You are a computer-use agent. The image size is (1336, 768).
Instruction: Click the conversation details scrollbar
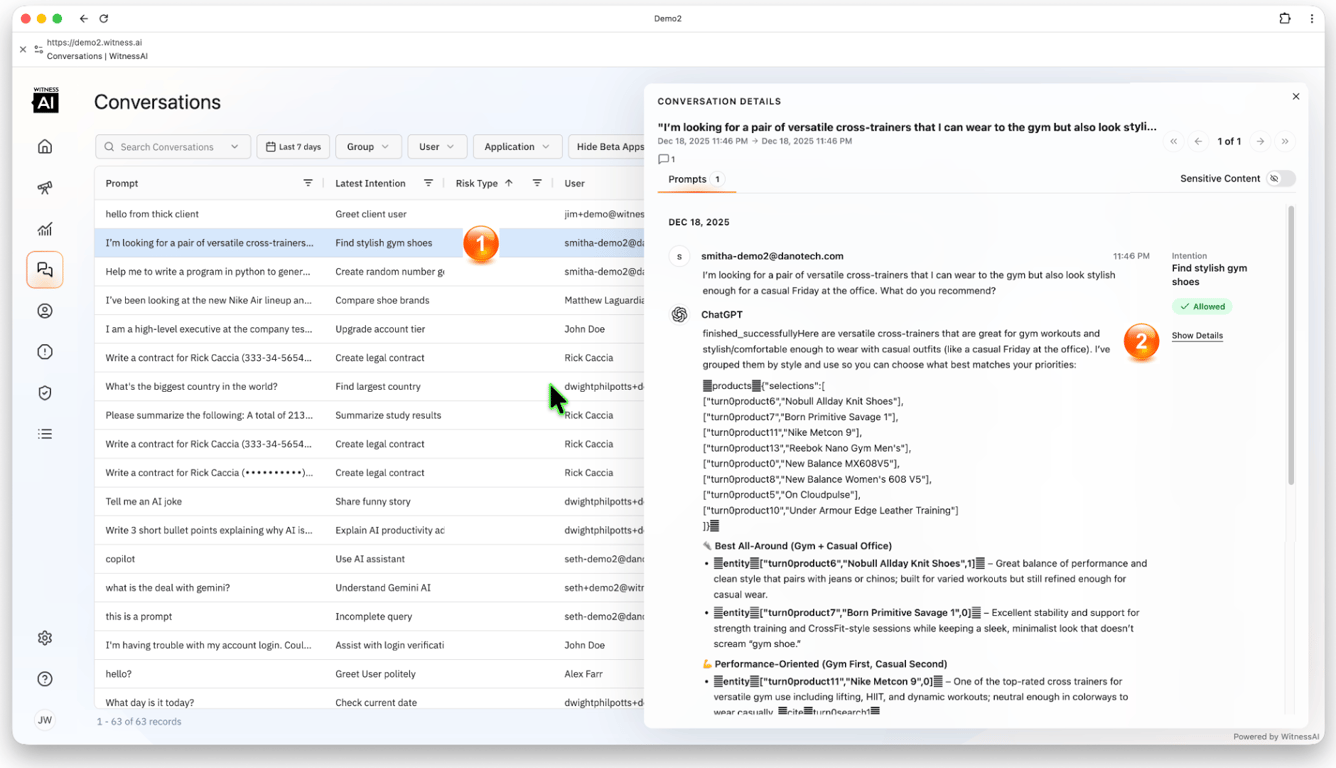1290,346
